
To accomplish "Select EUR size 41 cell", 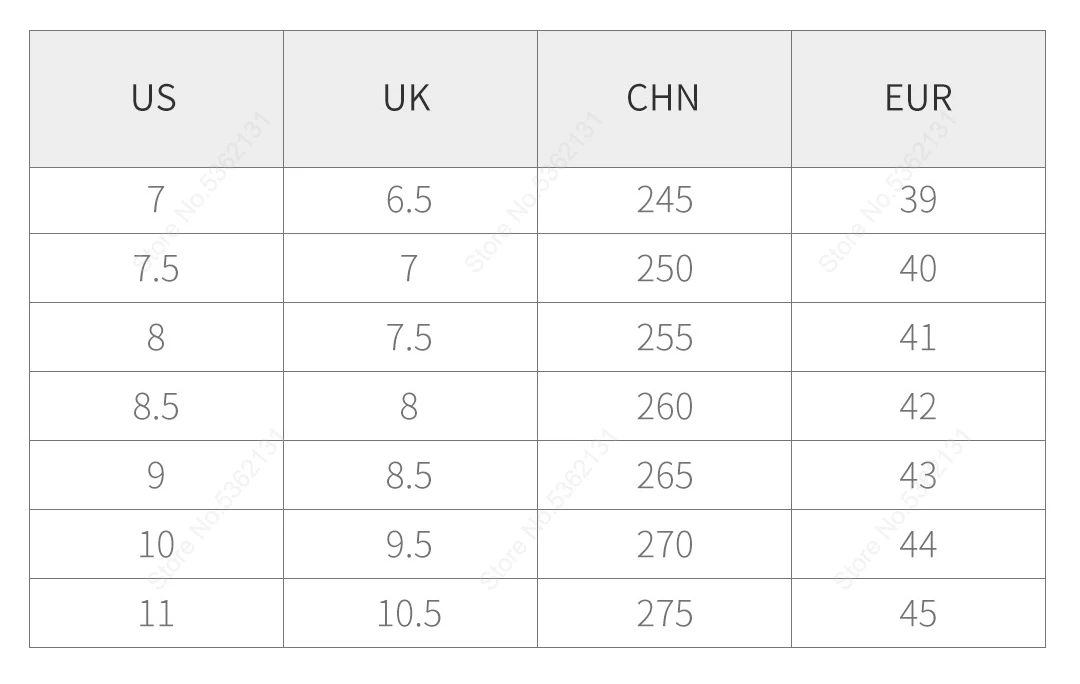I will click(918, 337).
